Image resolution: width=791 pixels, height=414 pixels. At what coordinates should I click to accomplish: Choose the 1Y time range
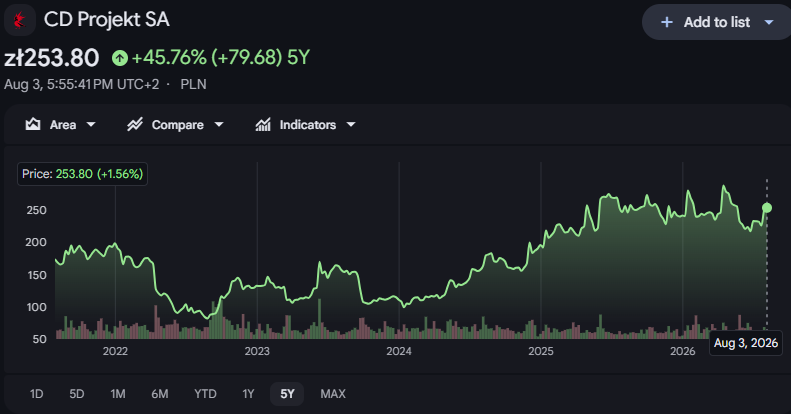pos(248,394)
